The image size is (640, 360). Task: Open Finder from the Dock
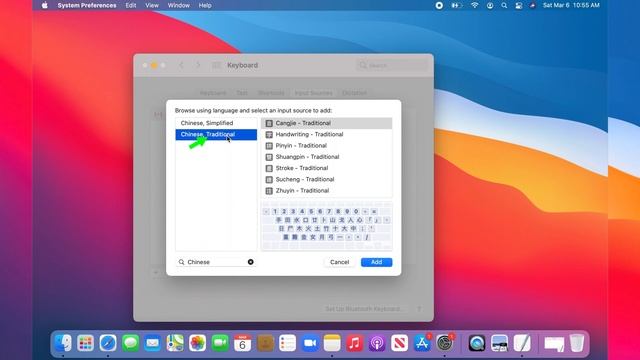click(x=63, y=343)
